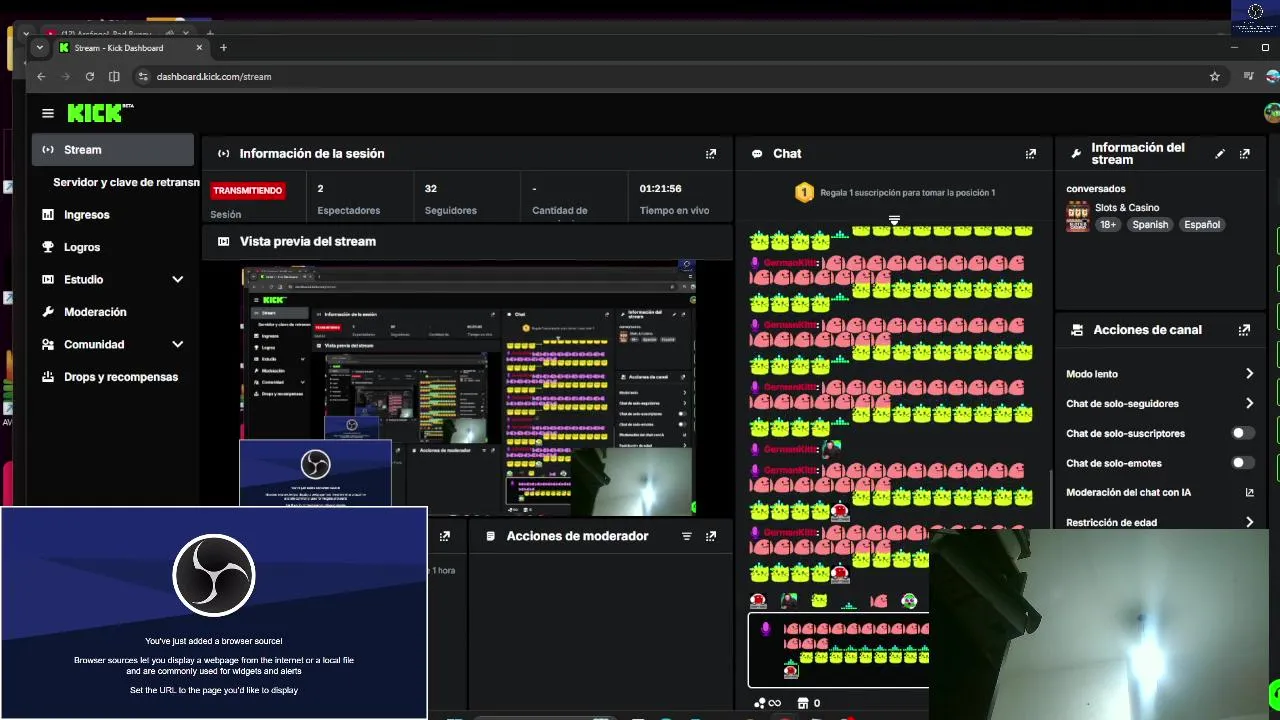Open the hamburger menu beside the Kick logo
The width and height of the screenshot is (1280, 720).
click(47, 113)
